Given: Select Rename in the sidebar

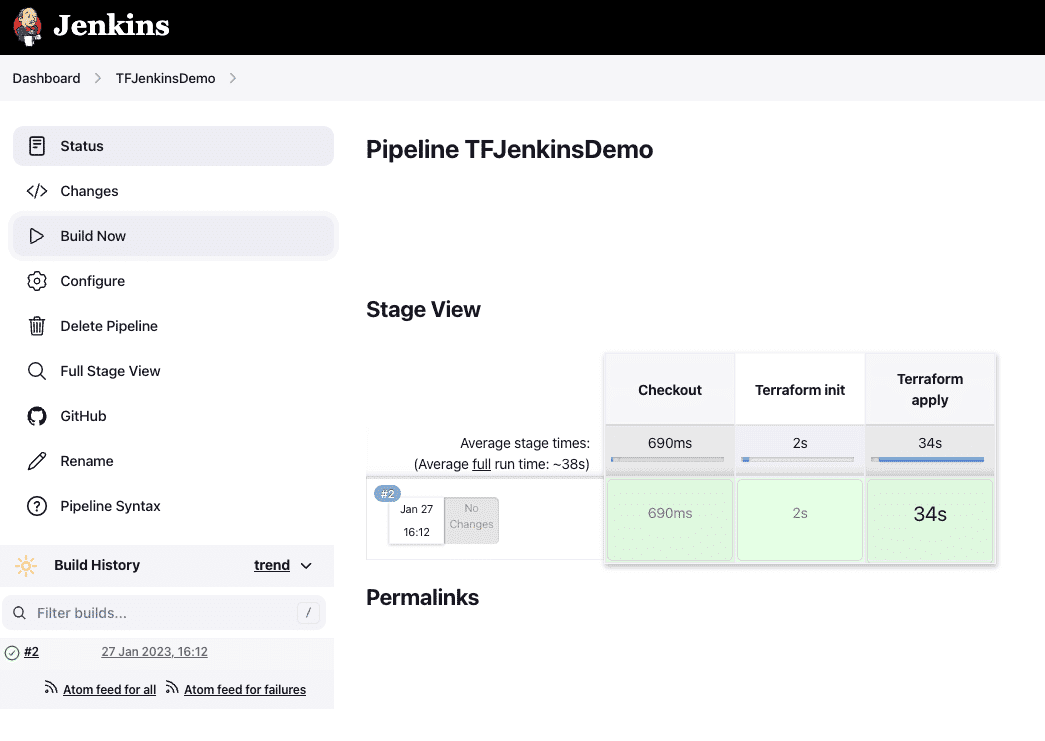Looking at the screenshot, I should coord(173,461).
